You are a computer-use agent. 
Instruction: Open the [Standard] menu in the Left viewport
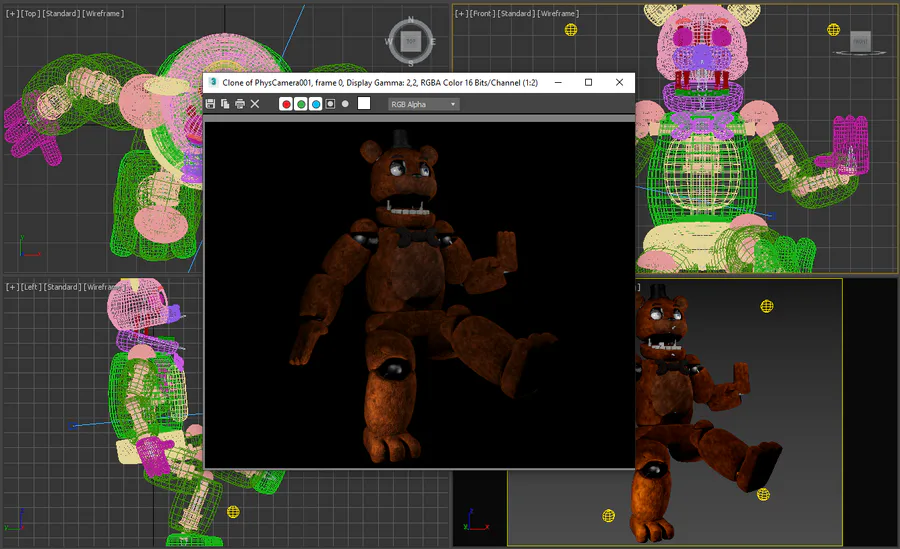(63, 287)
